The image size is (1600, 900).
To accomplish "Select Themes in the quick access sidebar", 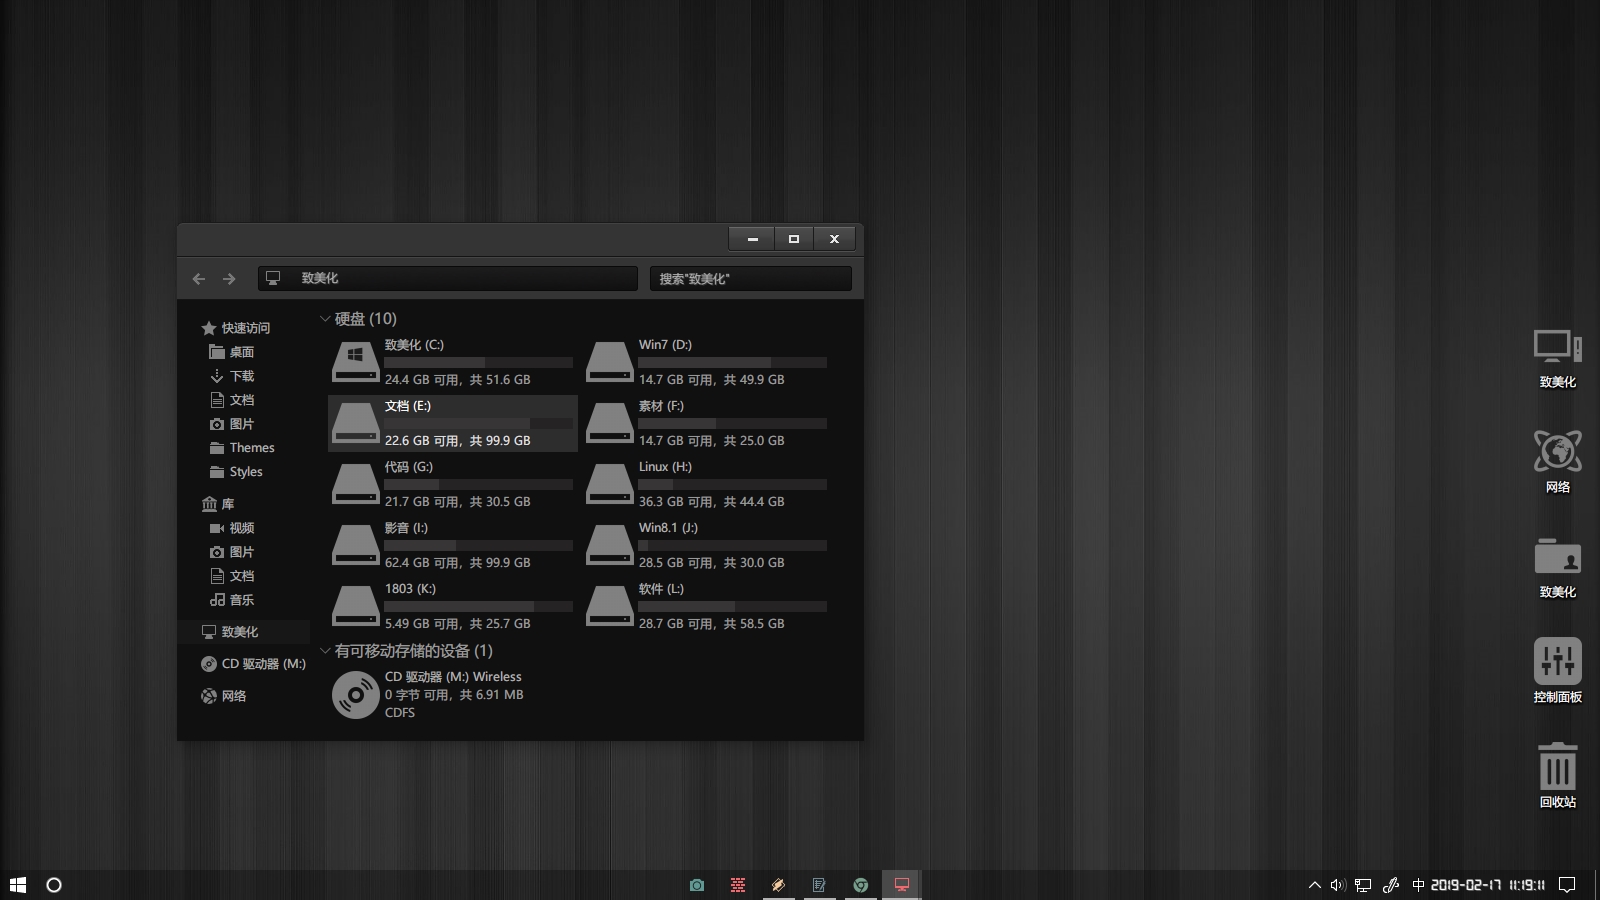I will [252, 448].
